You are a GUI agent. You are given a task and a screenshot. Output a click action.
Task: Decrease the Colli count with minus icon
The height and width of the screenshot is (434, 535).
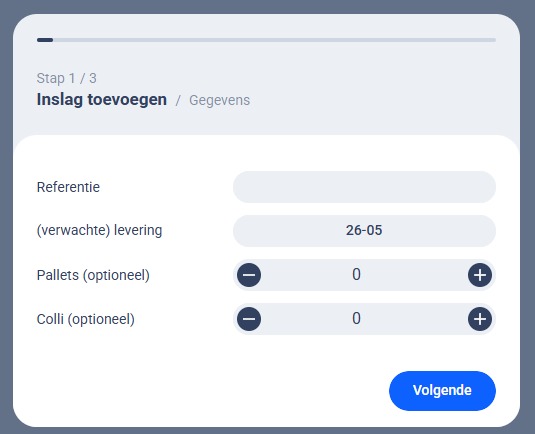(249, 319)
